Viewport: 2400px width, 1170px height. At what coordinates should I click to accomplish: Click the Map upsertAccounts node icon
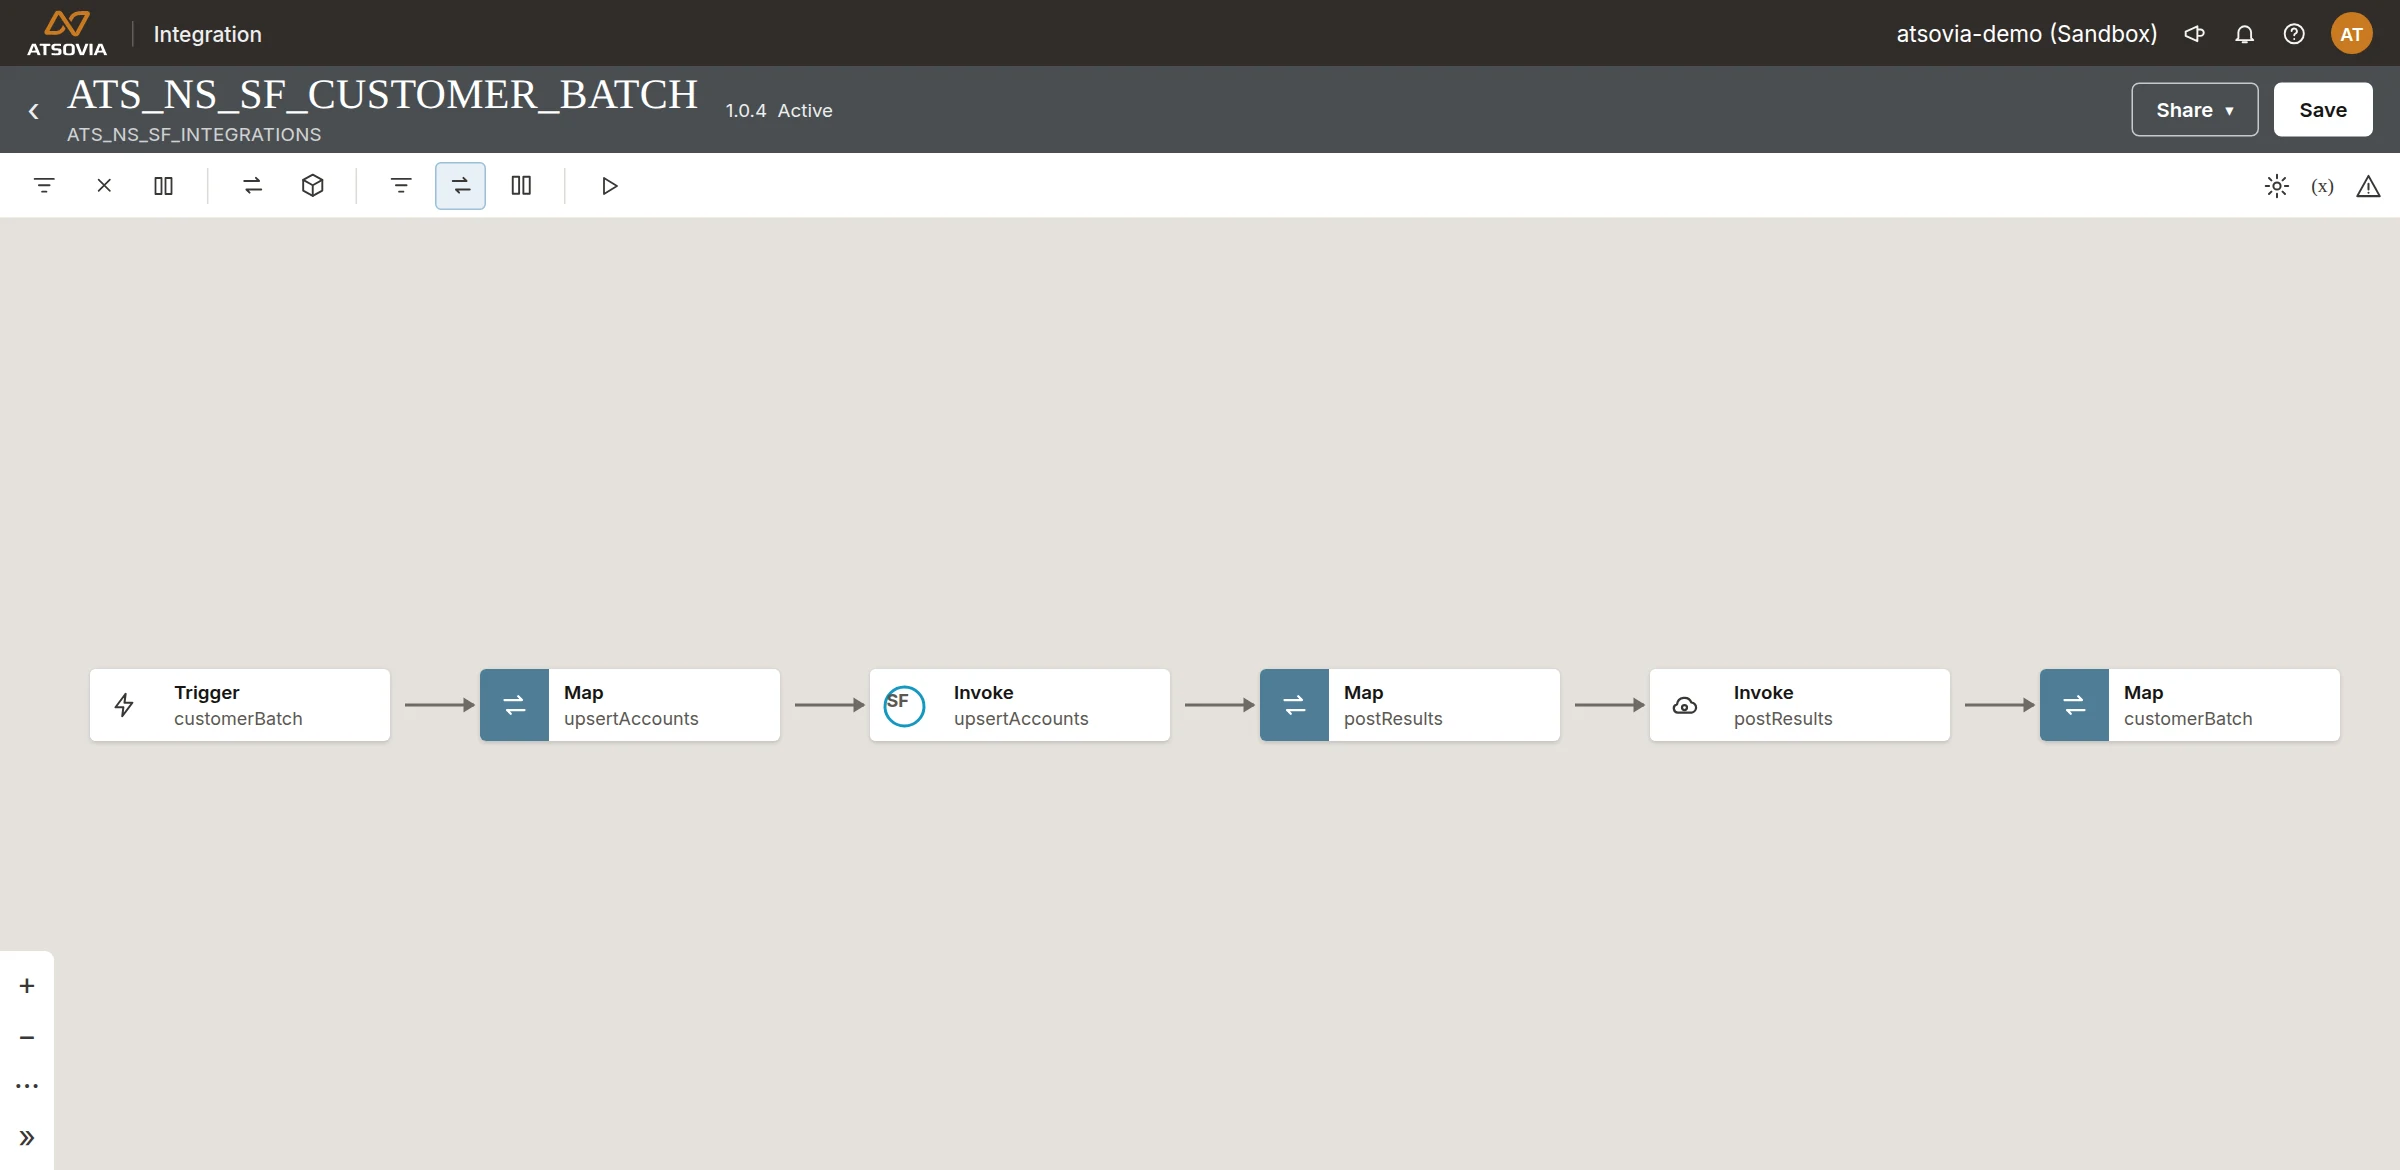coord(514,705)
